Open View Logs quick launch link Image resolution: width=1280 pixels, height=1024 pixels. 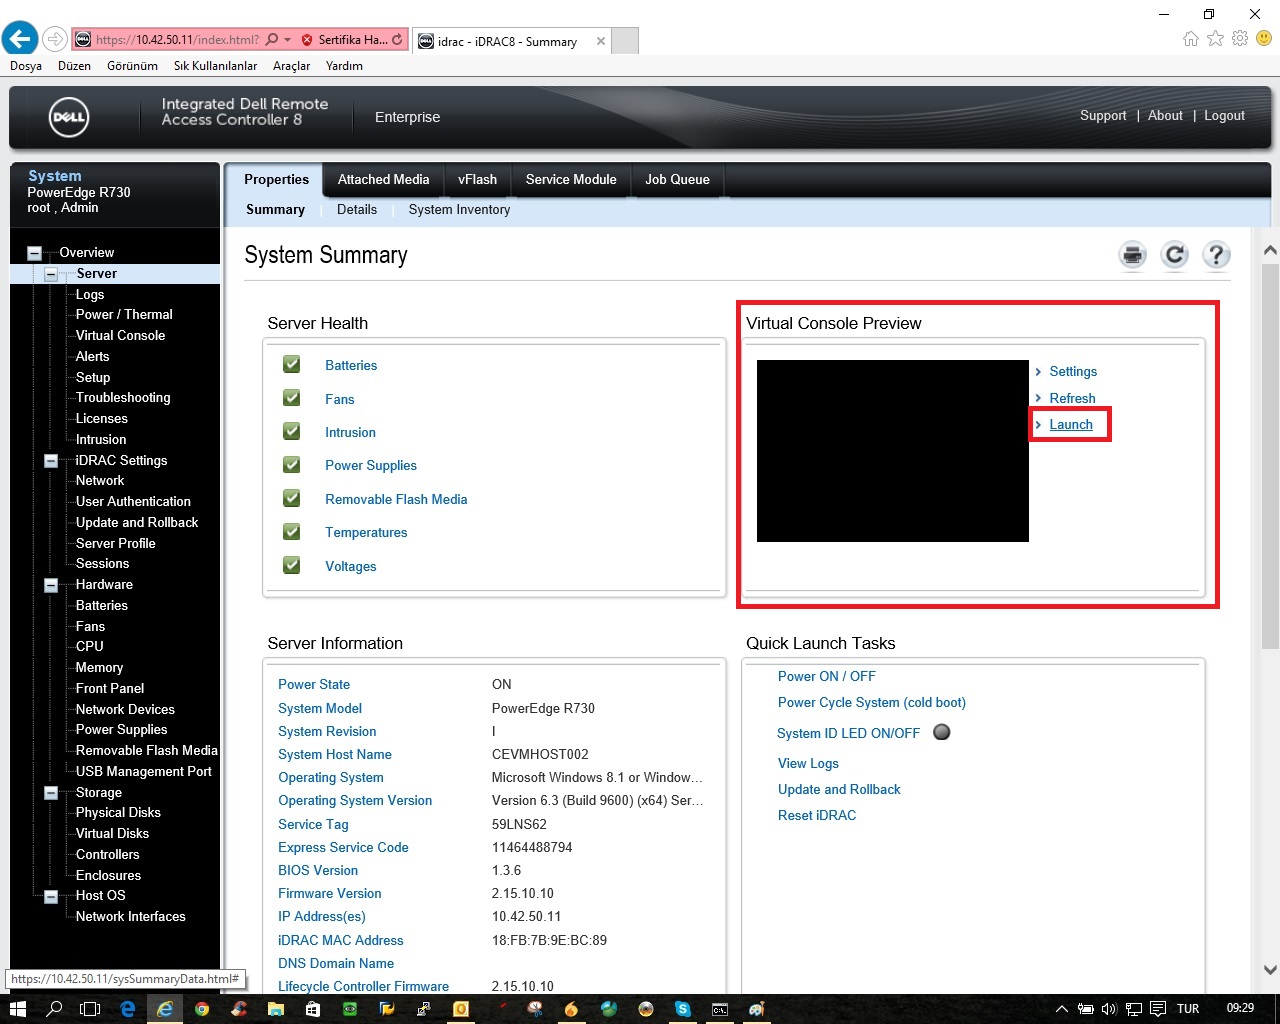tap(808, 764)
